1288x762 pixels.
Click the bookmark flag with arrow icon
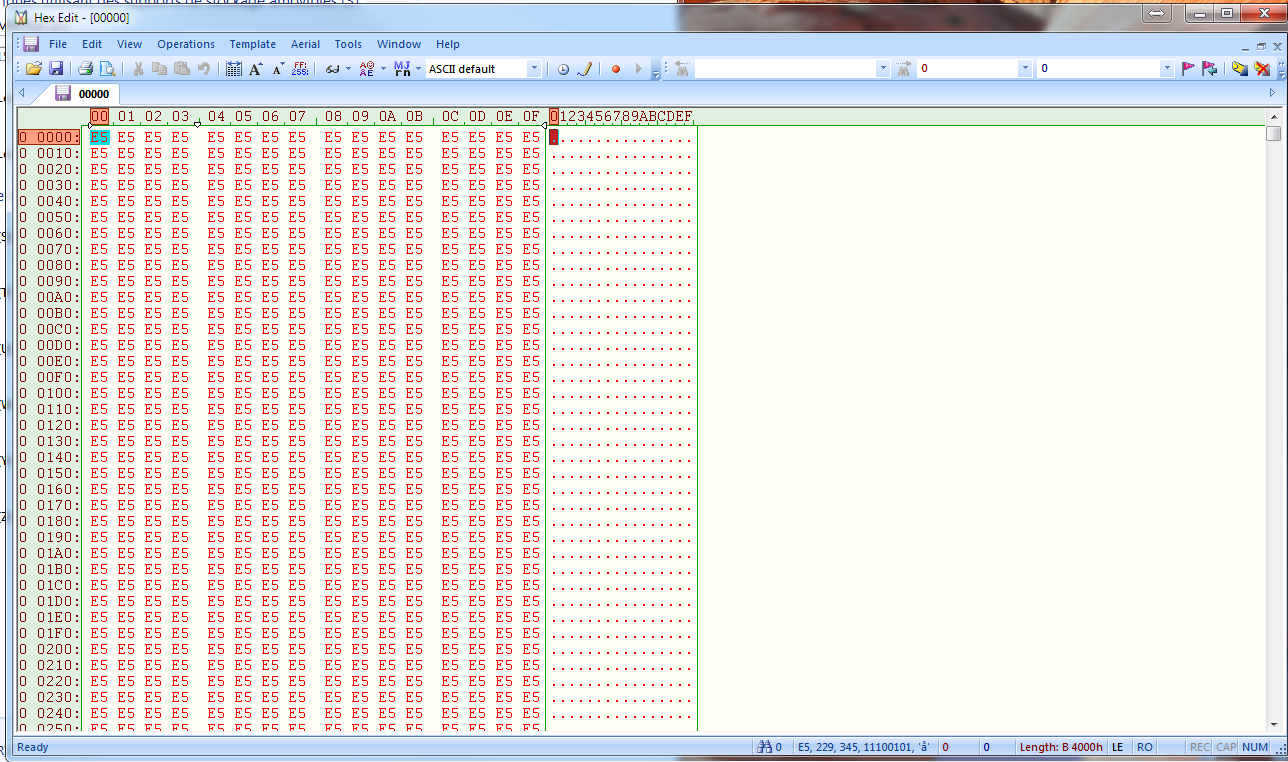pyautogui.click(x=1210, y=69)
